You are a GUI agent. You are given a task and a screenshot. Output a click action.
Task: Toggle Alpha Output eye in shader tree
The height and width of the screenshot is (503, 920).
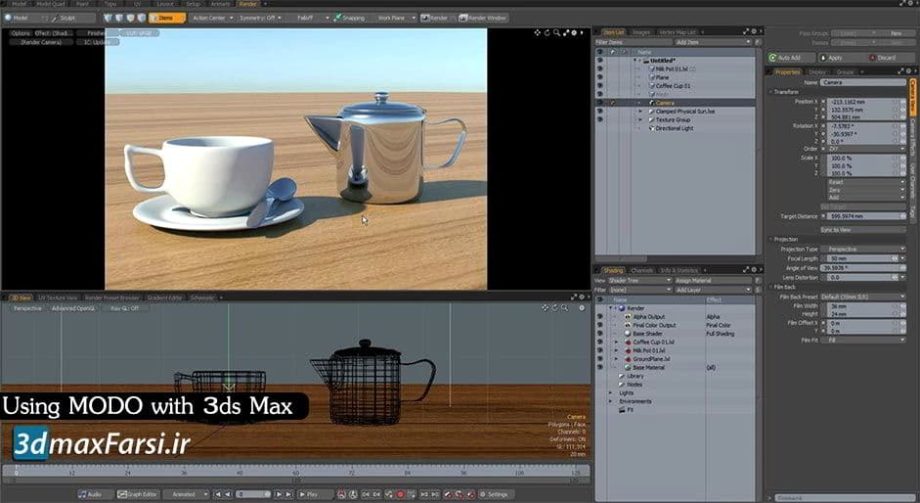600,316
